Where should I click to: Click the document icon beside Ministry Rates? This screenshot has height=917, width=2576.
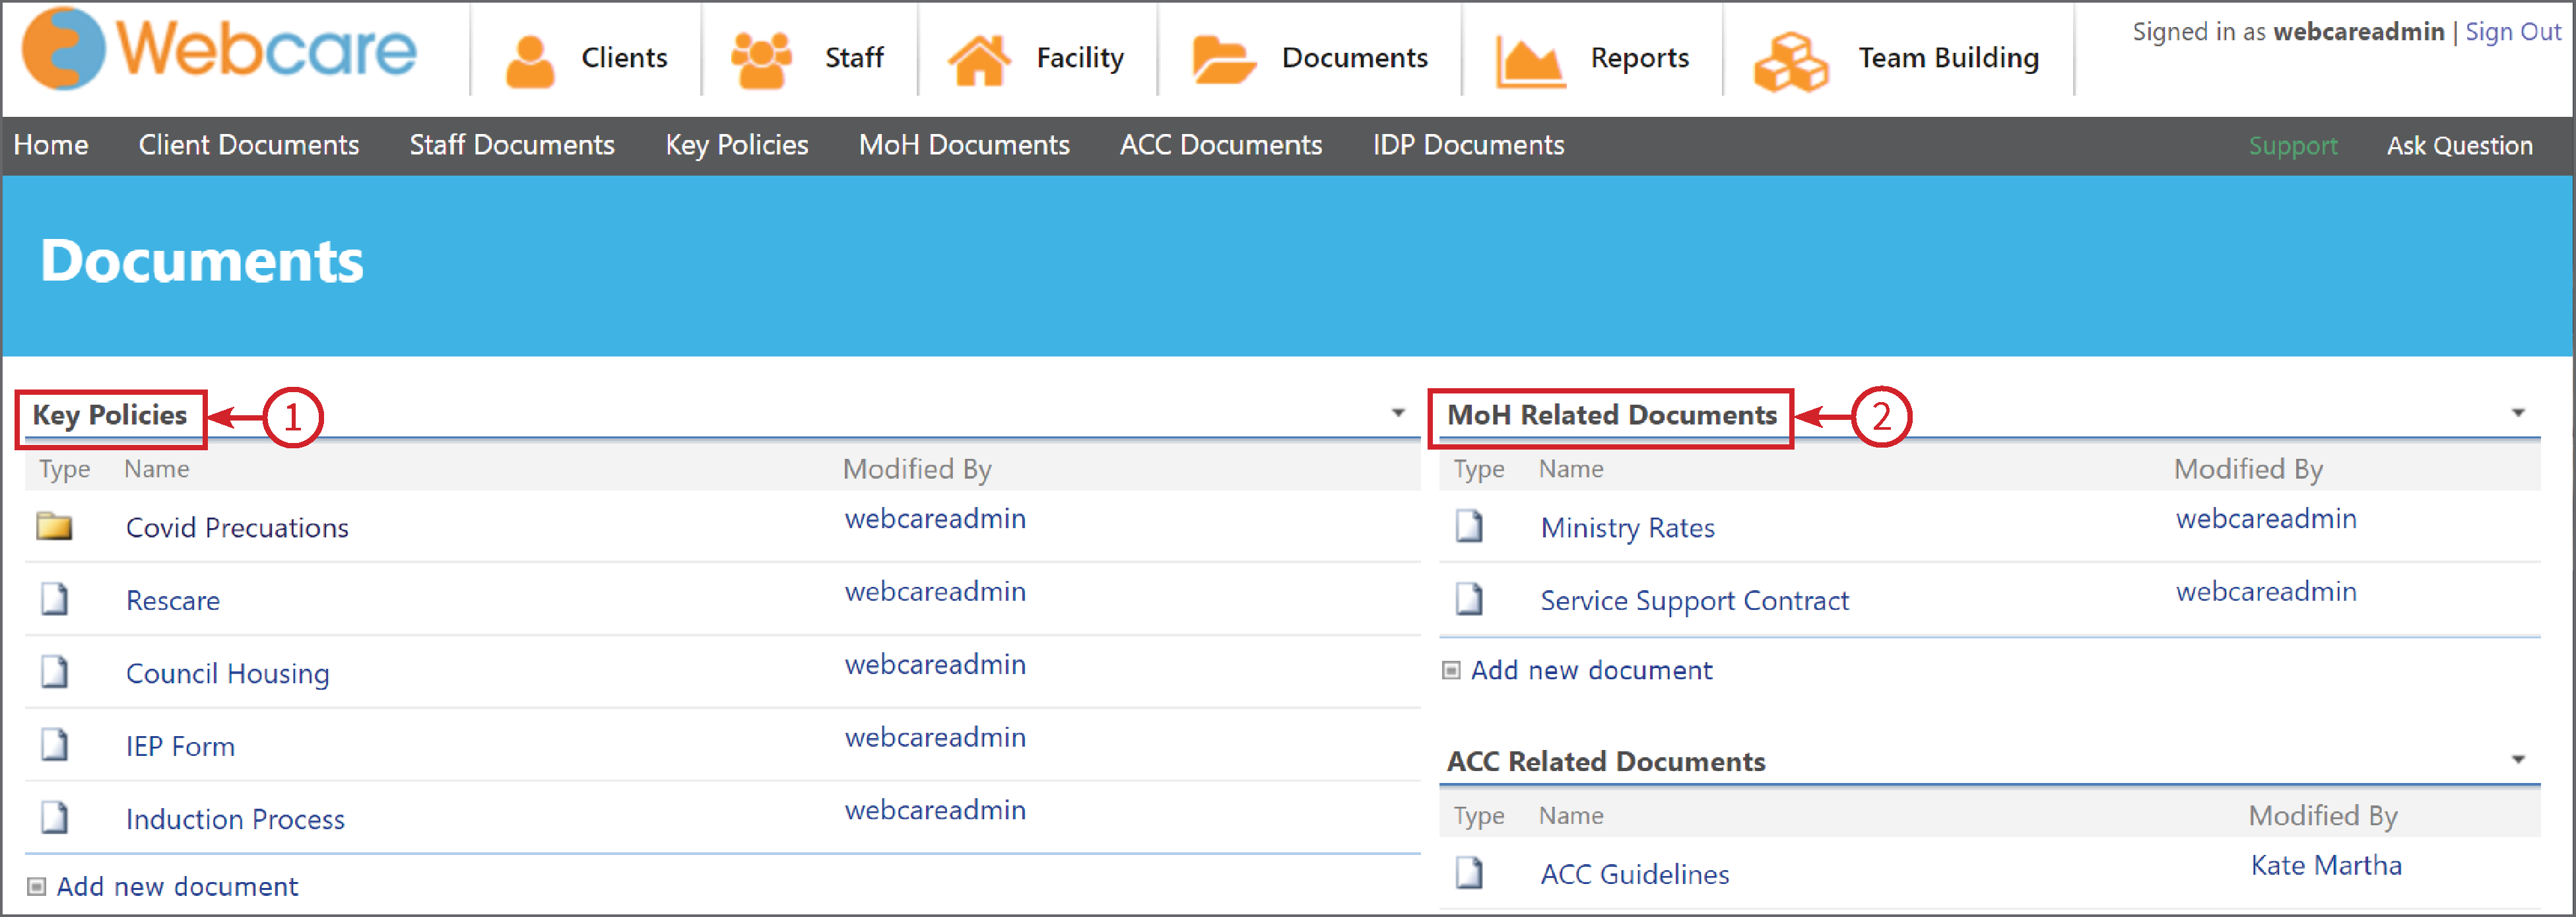coord(1470,526)
